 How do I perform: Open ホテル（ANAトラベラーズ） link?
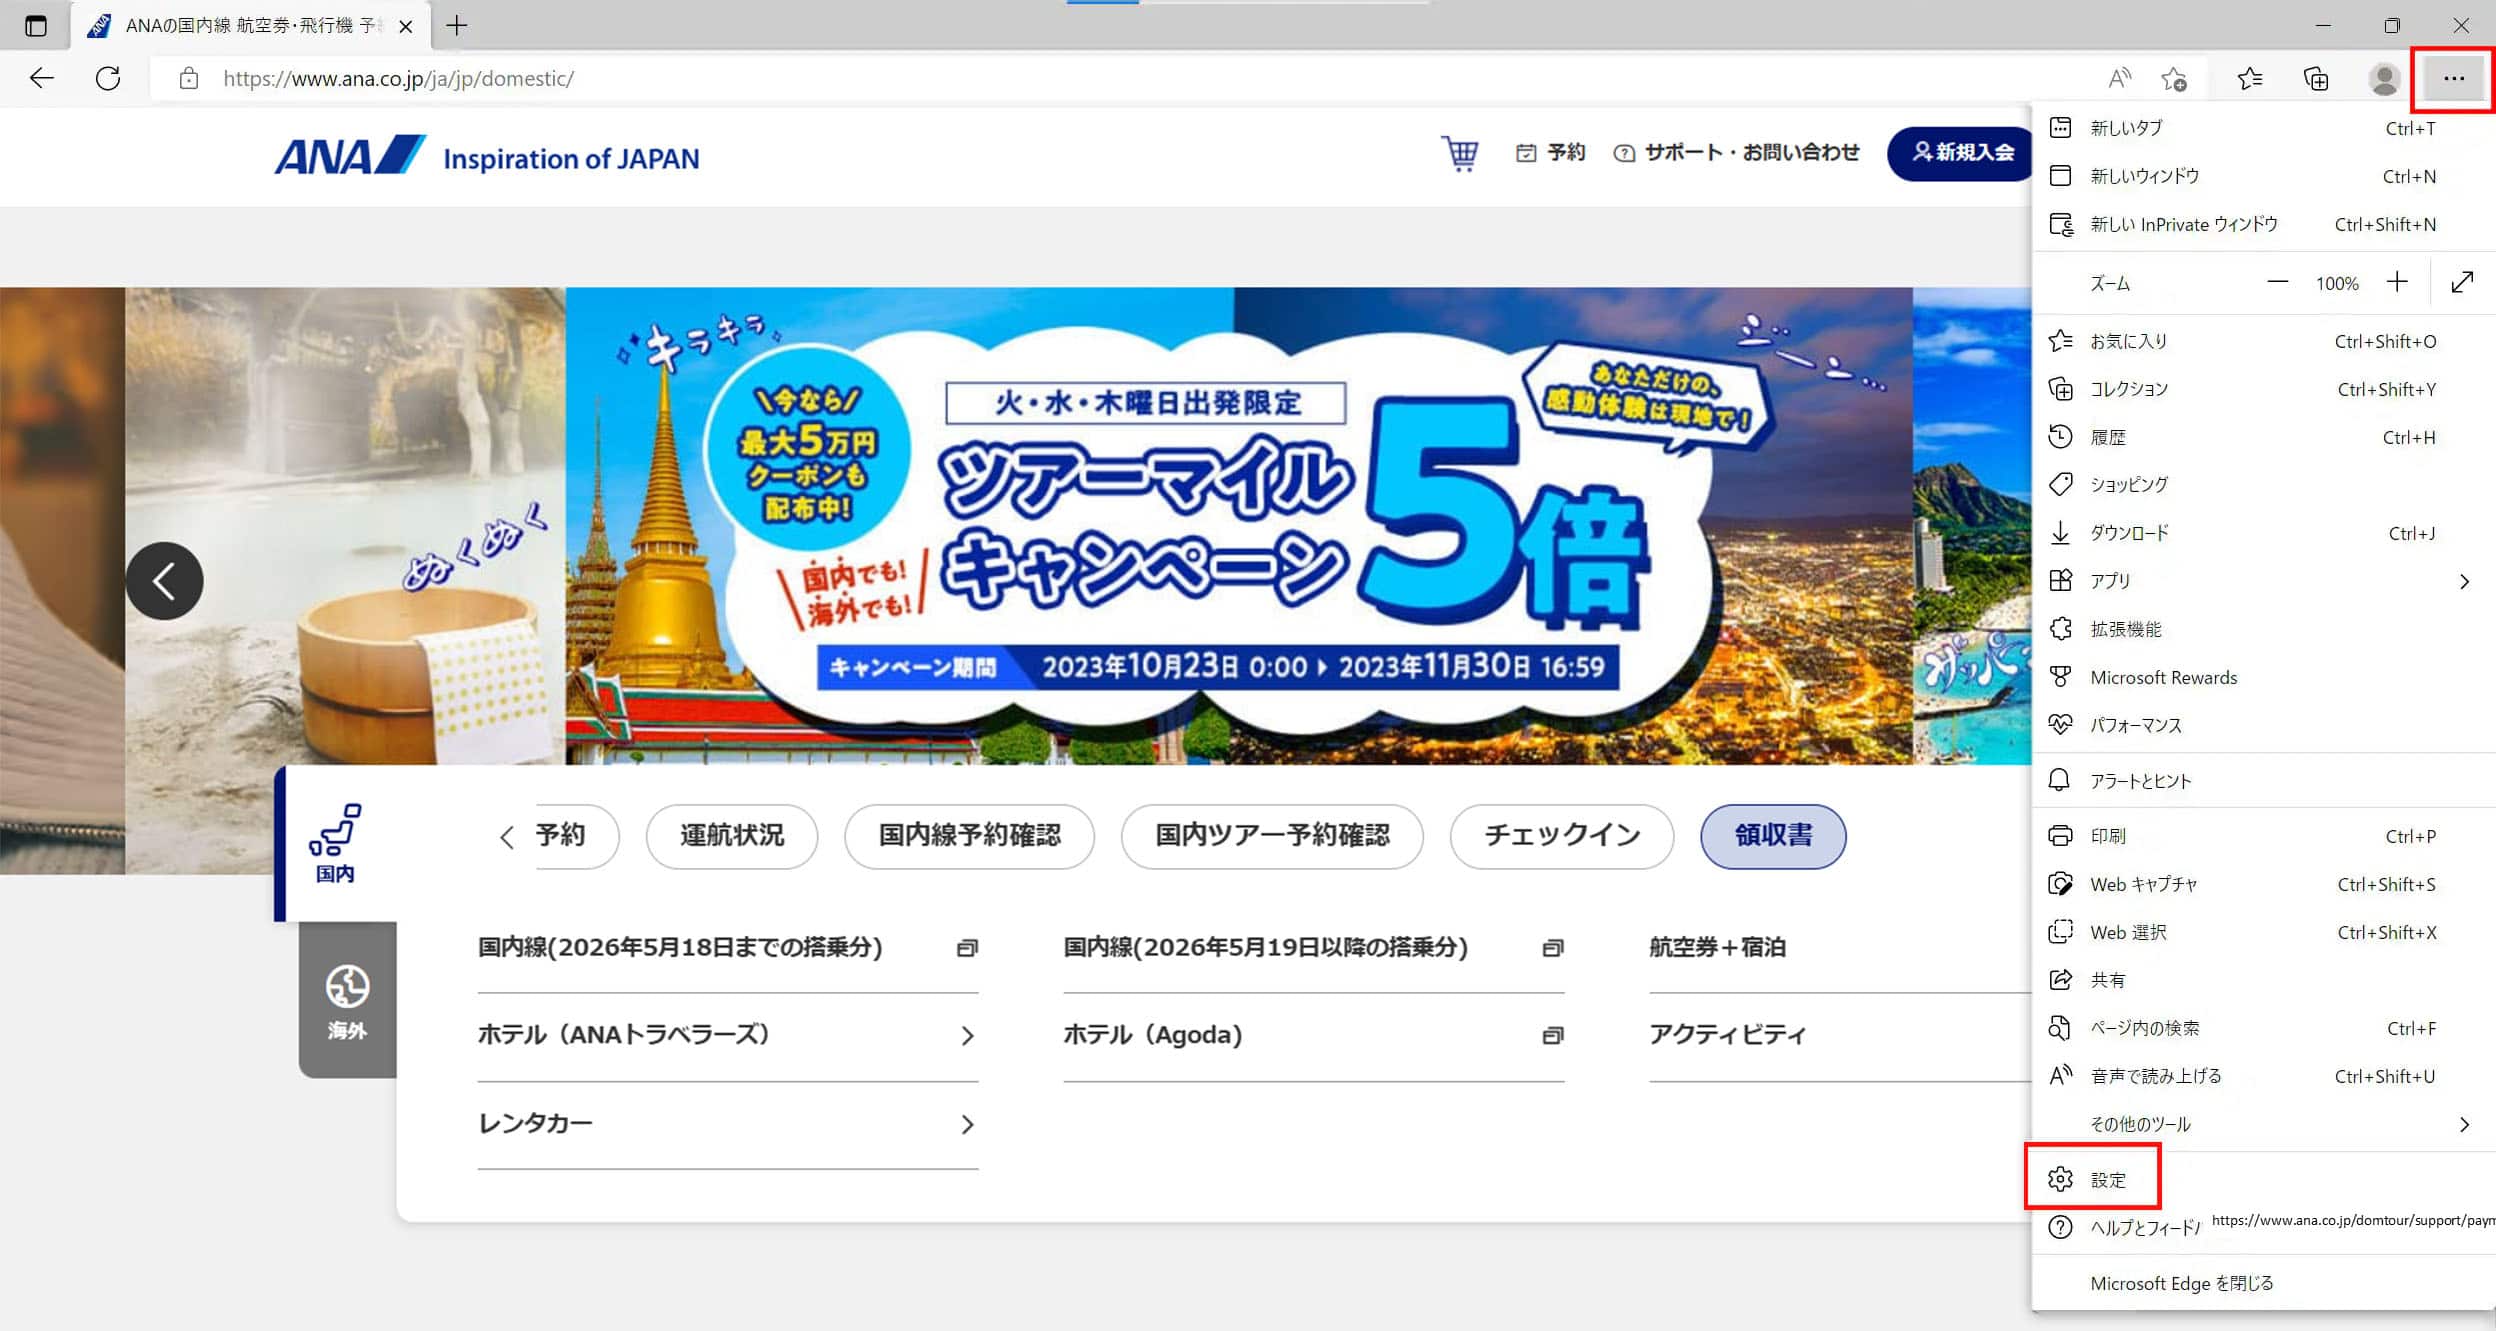tap(727, 1036)
